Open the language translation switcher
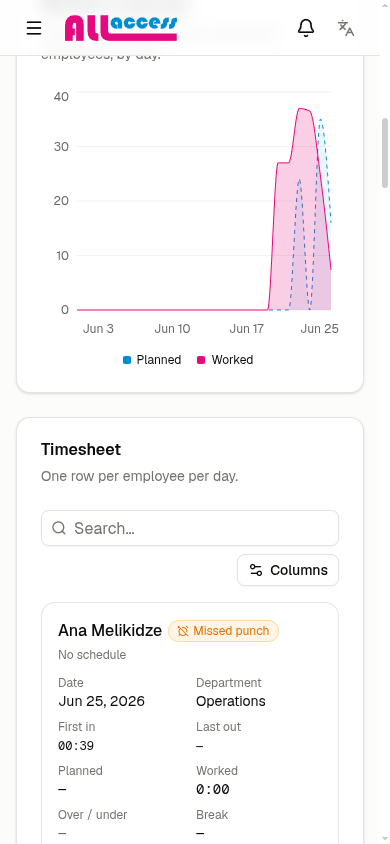This screenshot has height=844, width=390. pyautogui.click(x=346, y=28)
